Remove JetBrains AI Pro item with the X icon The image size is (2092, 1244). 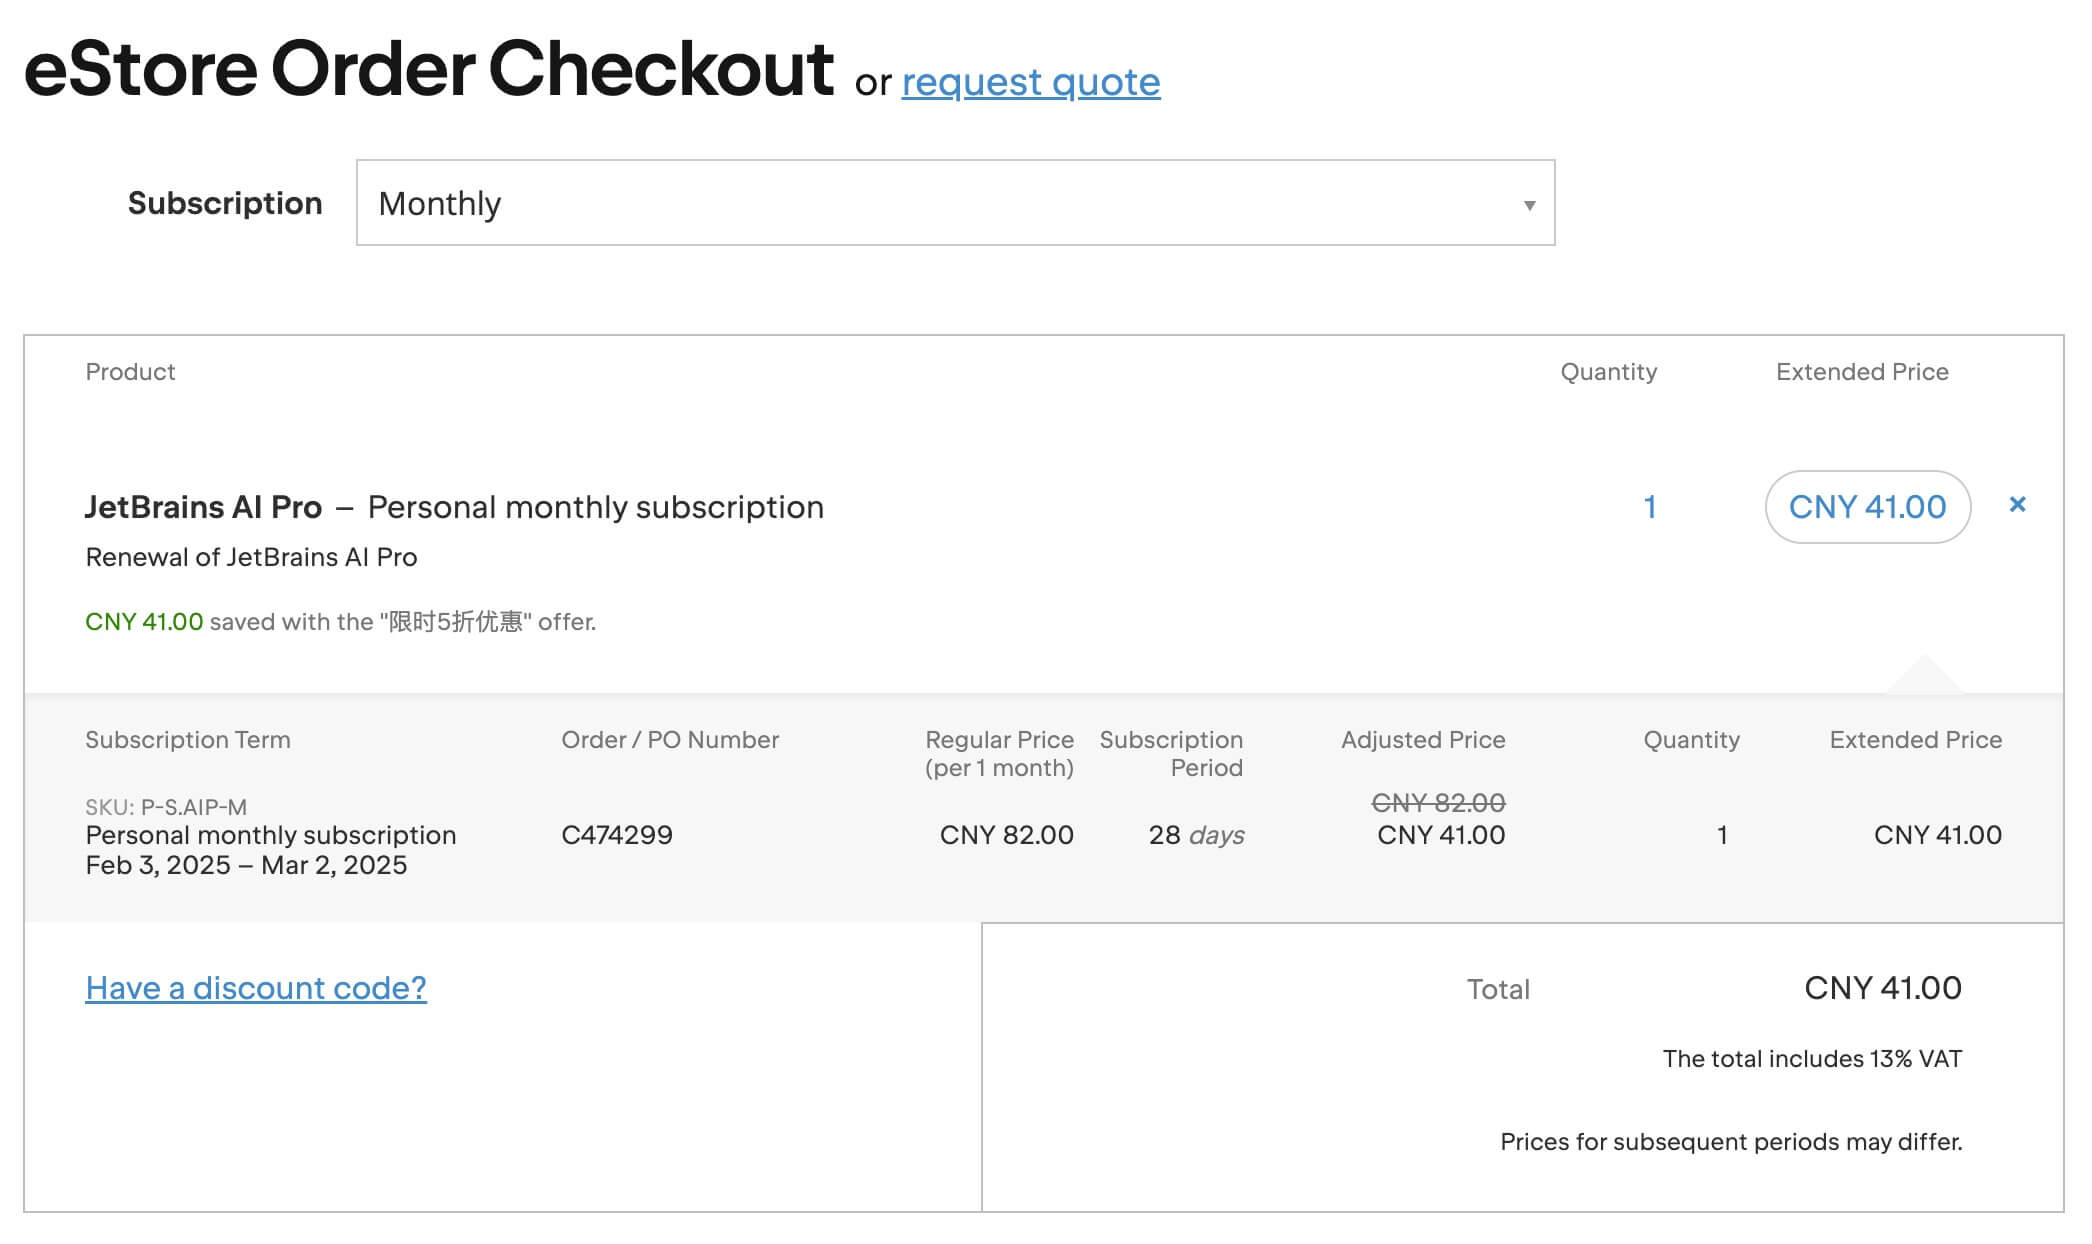[x=2017, y=505]
